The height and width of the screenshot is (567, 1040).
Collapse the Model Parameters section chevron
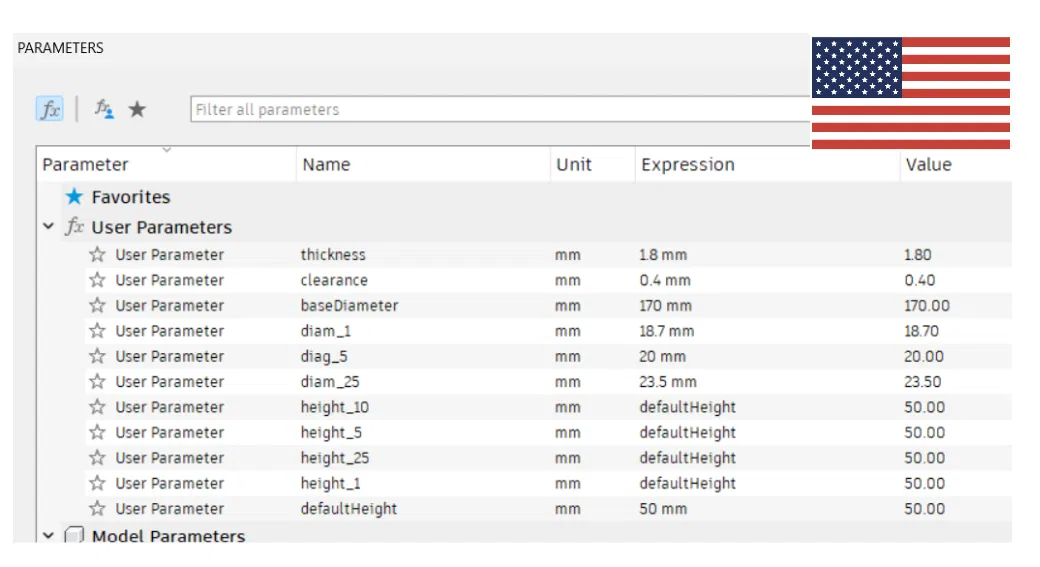click(x=48, y=536)
